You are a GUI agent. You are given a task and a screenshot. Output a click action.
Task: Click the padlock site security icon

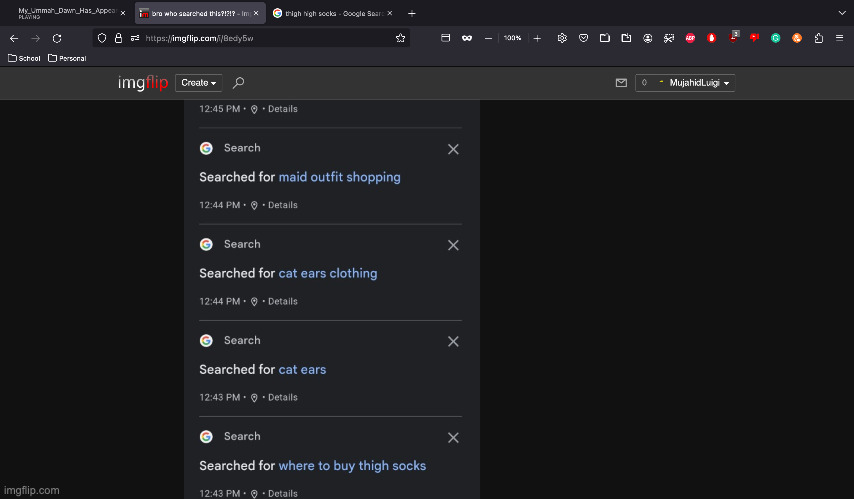pos(118,38)
